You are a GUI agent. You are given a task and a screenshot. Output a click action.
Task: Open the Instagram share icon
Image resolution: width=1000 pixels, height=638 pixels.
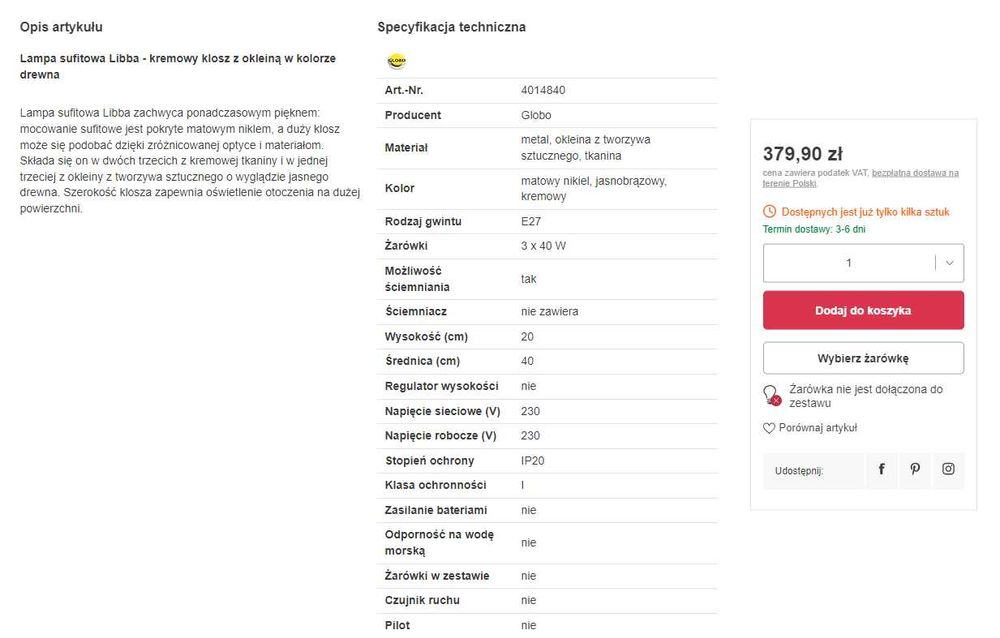coord(948,469)
